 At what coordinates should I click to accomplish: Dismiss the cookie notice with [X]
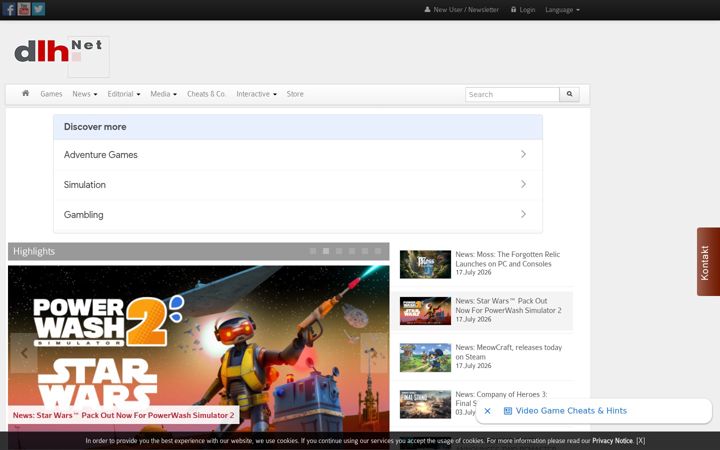click(641, 440)
